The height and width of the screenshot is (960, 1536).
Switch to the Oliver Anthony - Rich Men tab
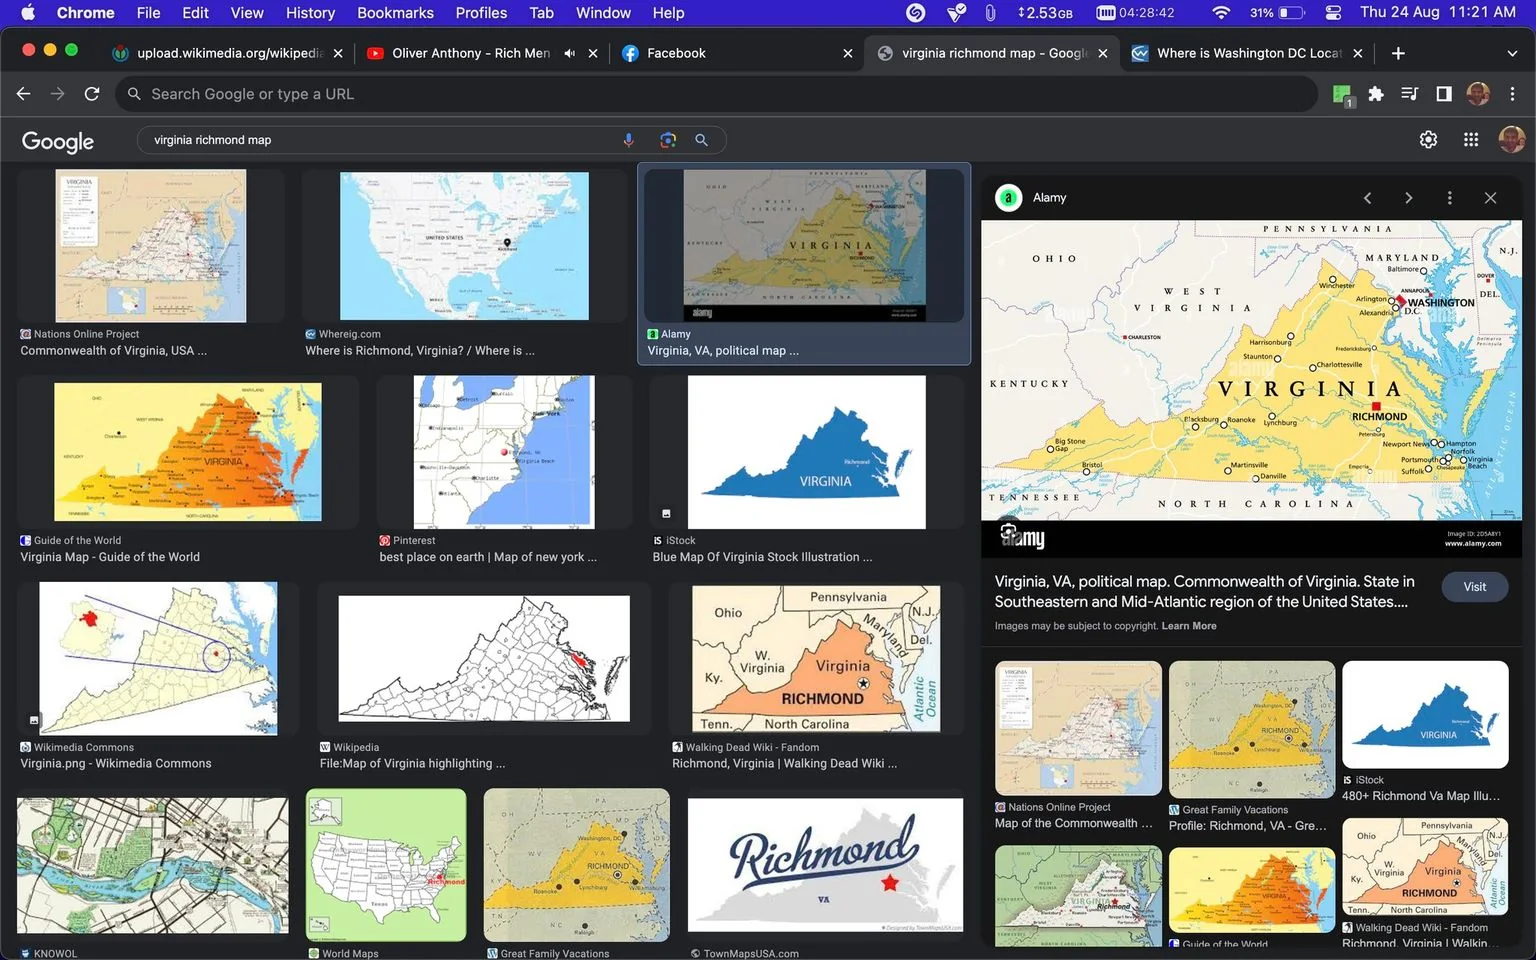470,53
